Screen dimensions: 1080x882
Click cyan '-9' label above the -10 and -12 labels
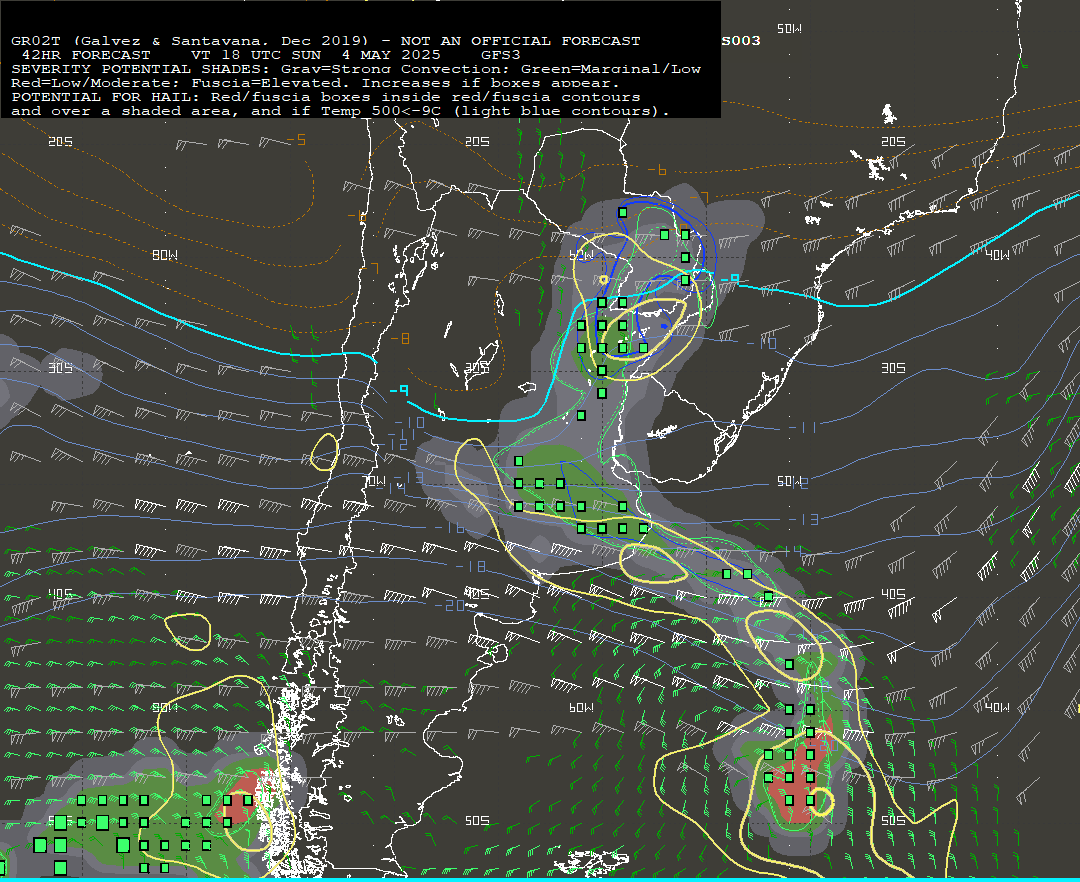[x=399, y=390]
